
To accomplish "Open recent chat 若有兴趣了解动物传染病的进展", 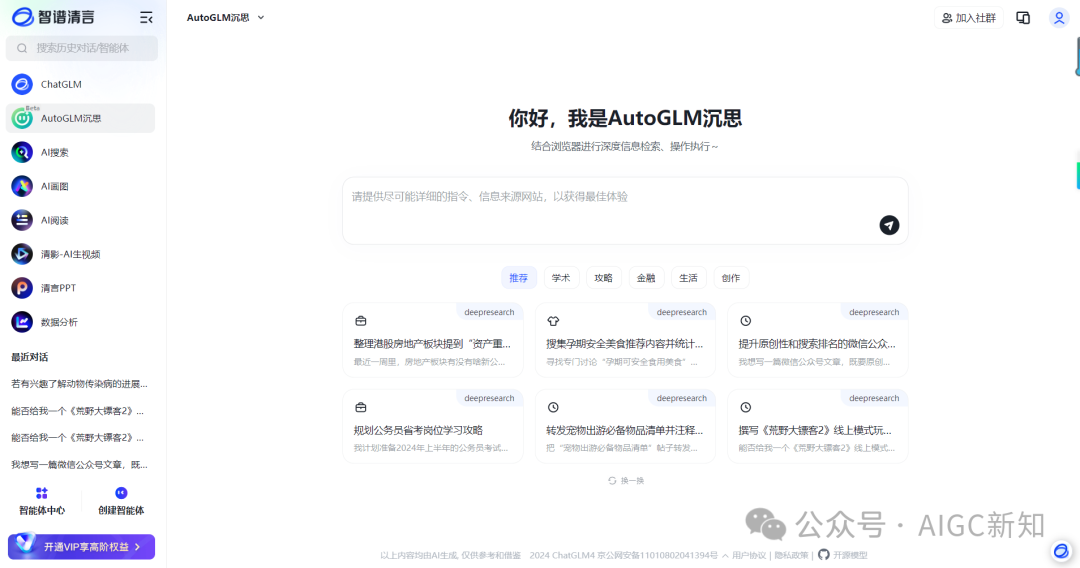I will [x=80, y=383].
